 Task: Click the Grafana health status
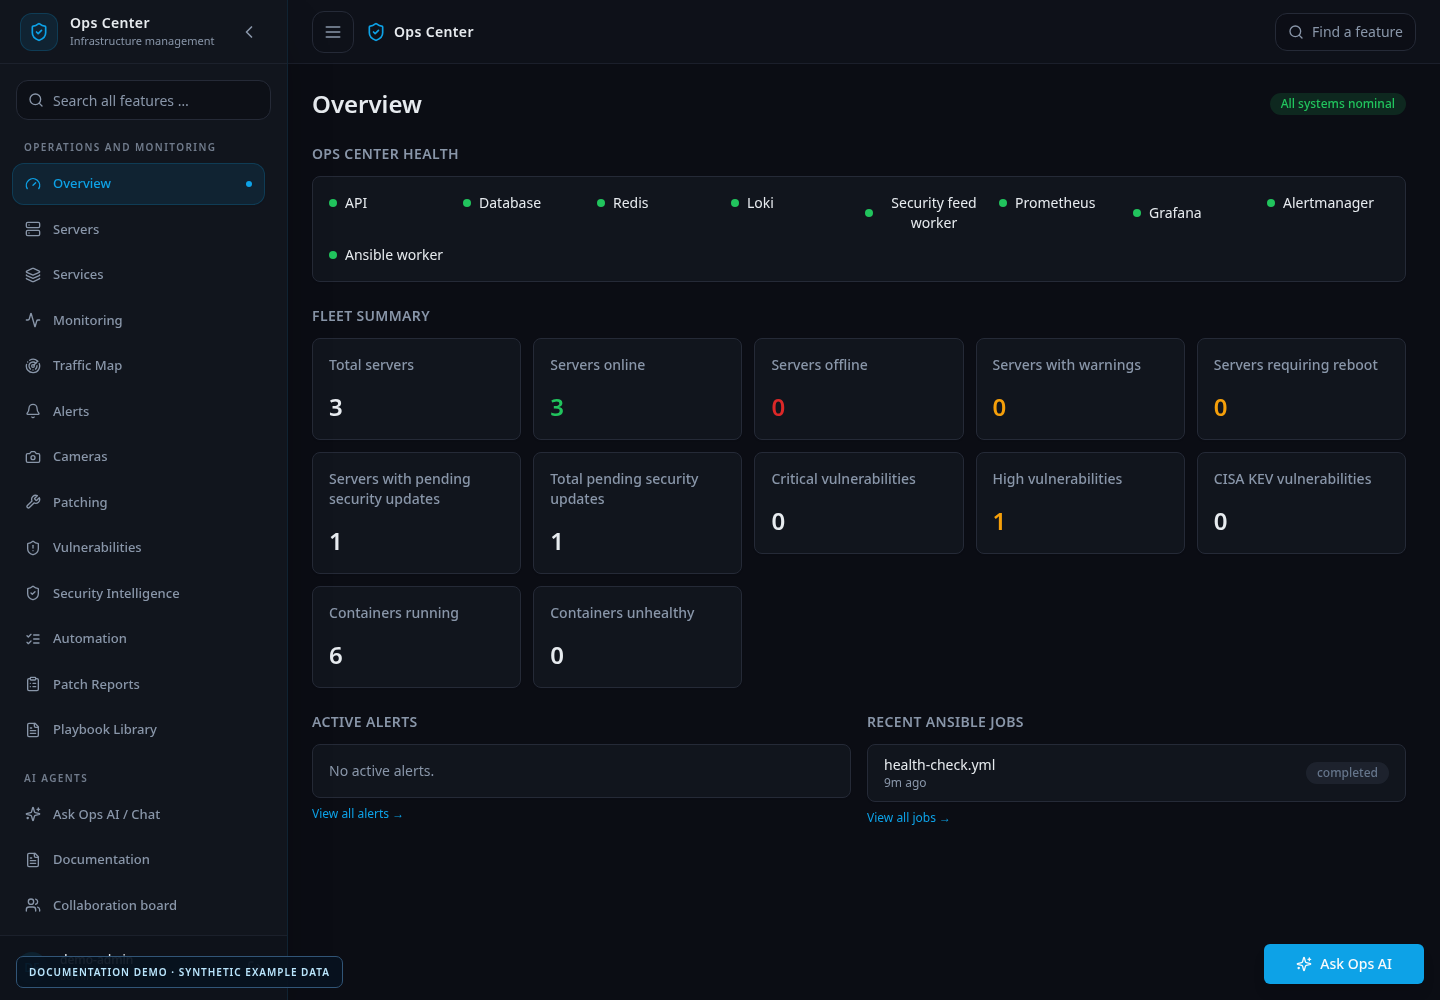1167,213
